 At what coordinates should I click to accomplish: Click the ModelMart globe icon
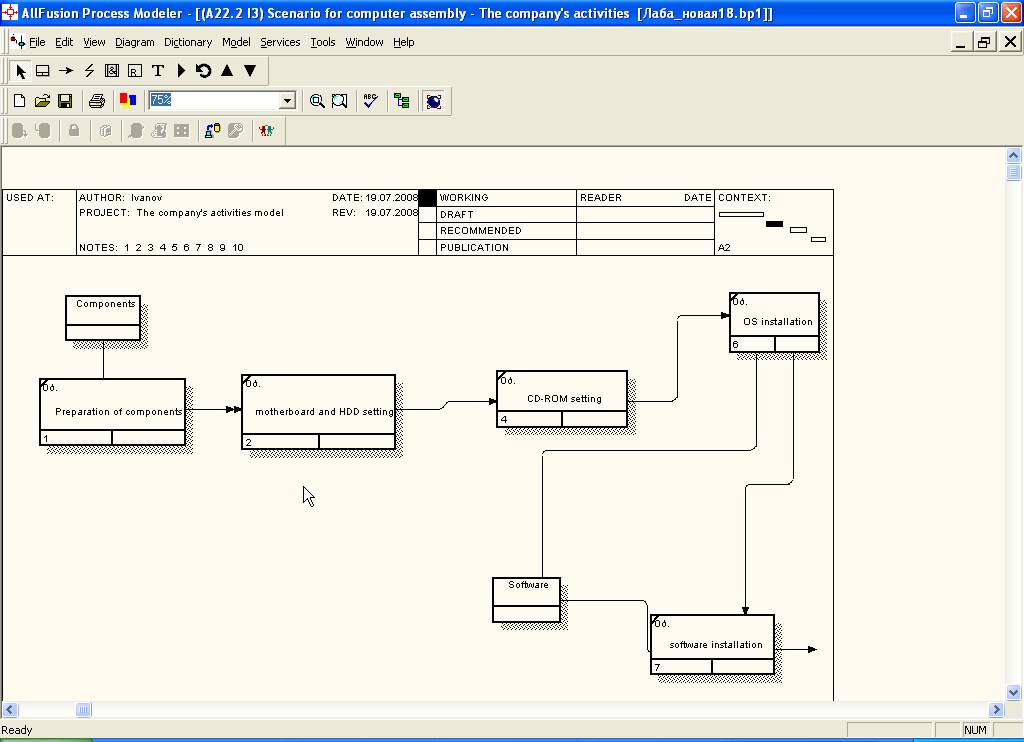tap(434, 101)
